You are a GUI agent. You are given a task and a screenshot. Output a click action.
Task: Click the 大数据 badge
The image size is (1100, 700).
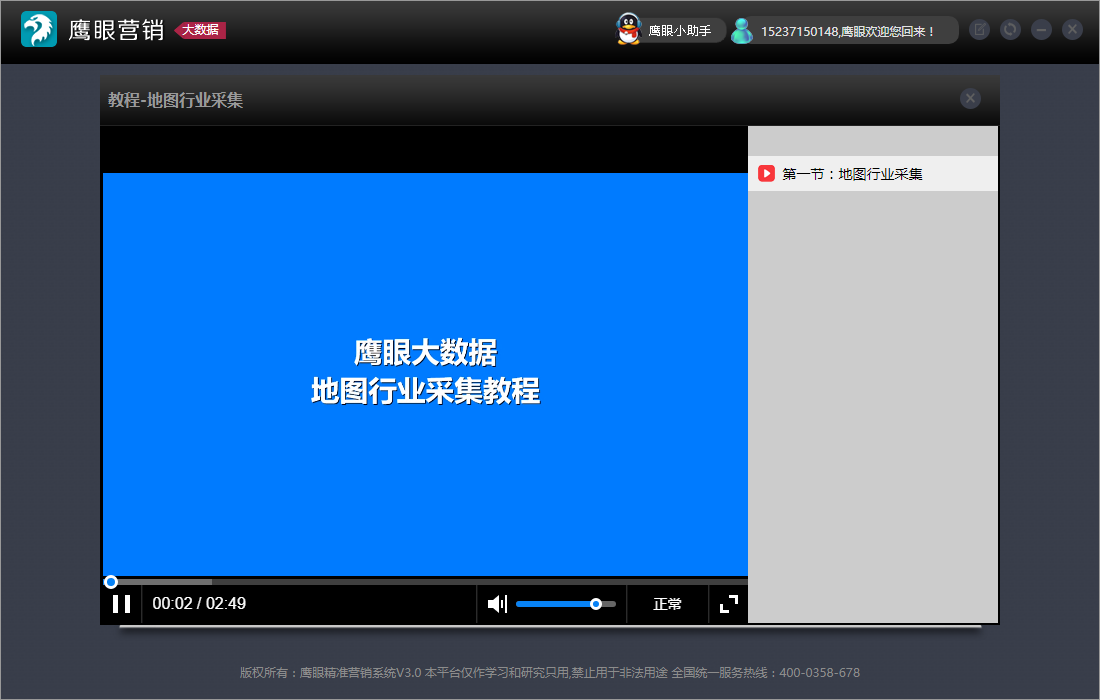point(200,29)
